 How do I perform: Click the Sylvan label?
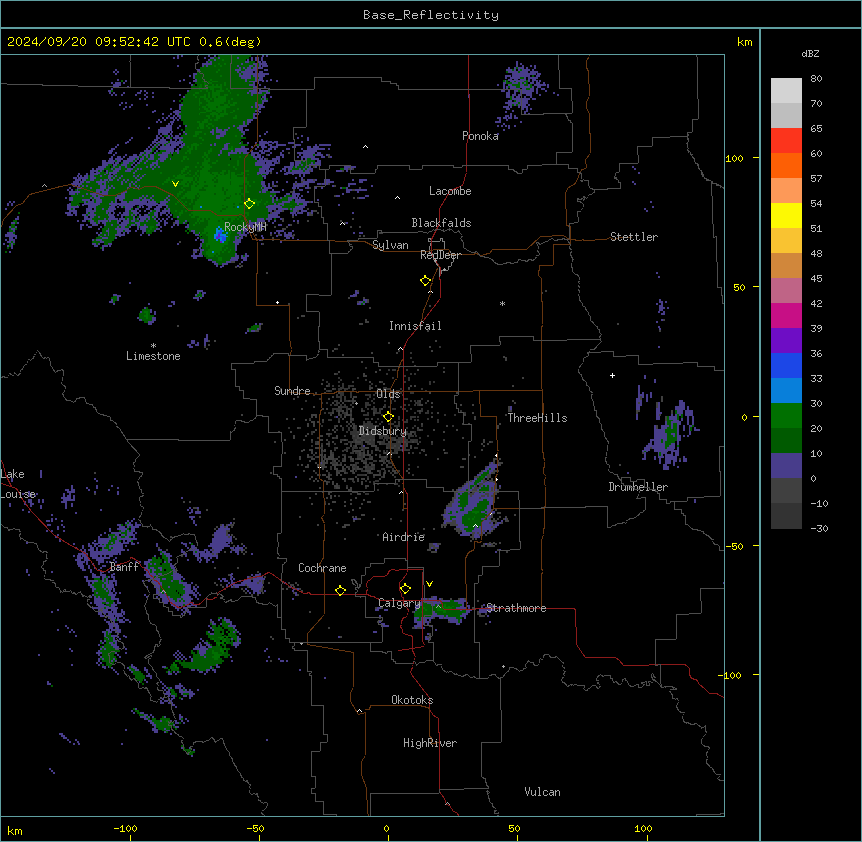[x=390, y=245]
